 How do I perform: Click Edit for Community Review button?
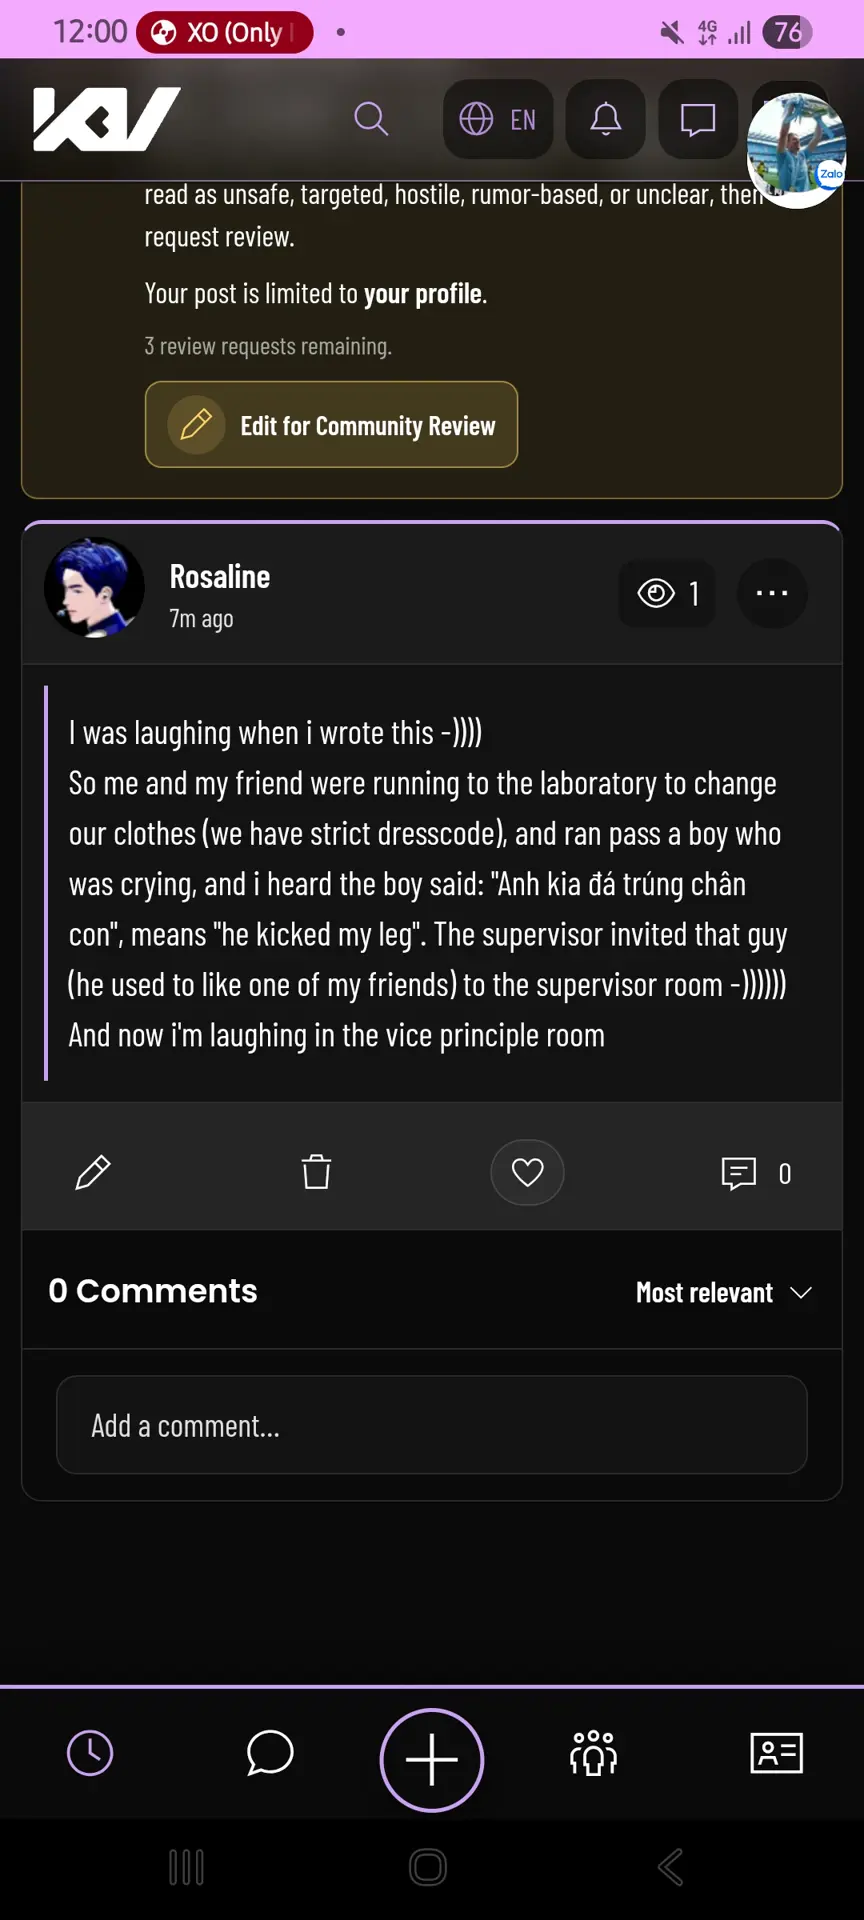coord(331,425)
